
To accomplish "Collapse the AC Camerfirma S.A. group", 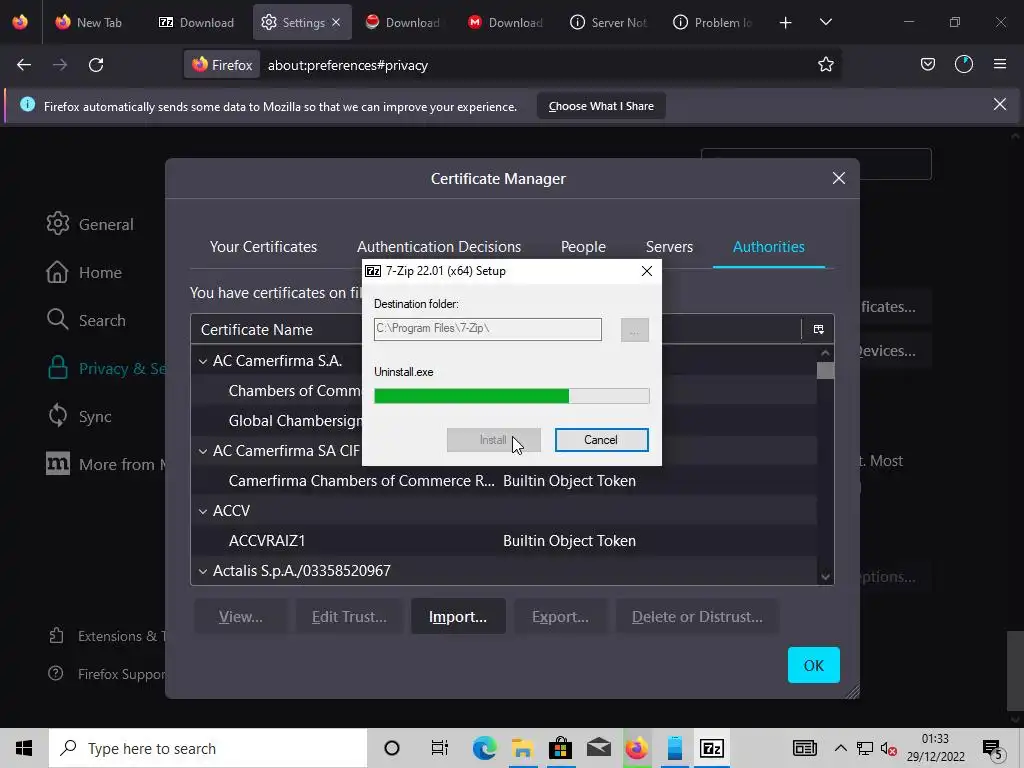I will pyautogui.click(x=203, y=361).
